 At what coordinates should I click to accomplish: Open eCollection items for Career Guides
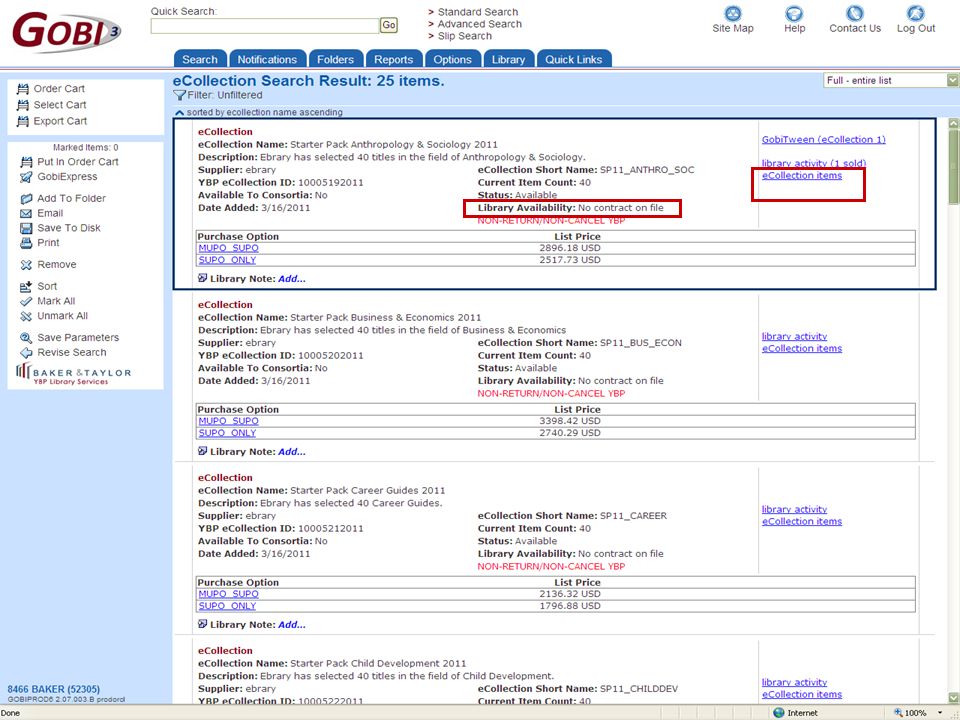(x=802, y=522)
